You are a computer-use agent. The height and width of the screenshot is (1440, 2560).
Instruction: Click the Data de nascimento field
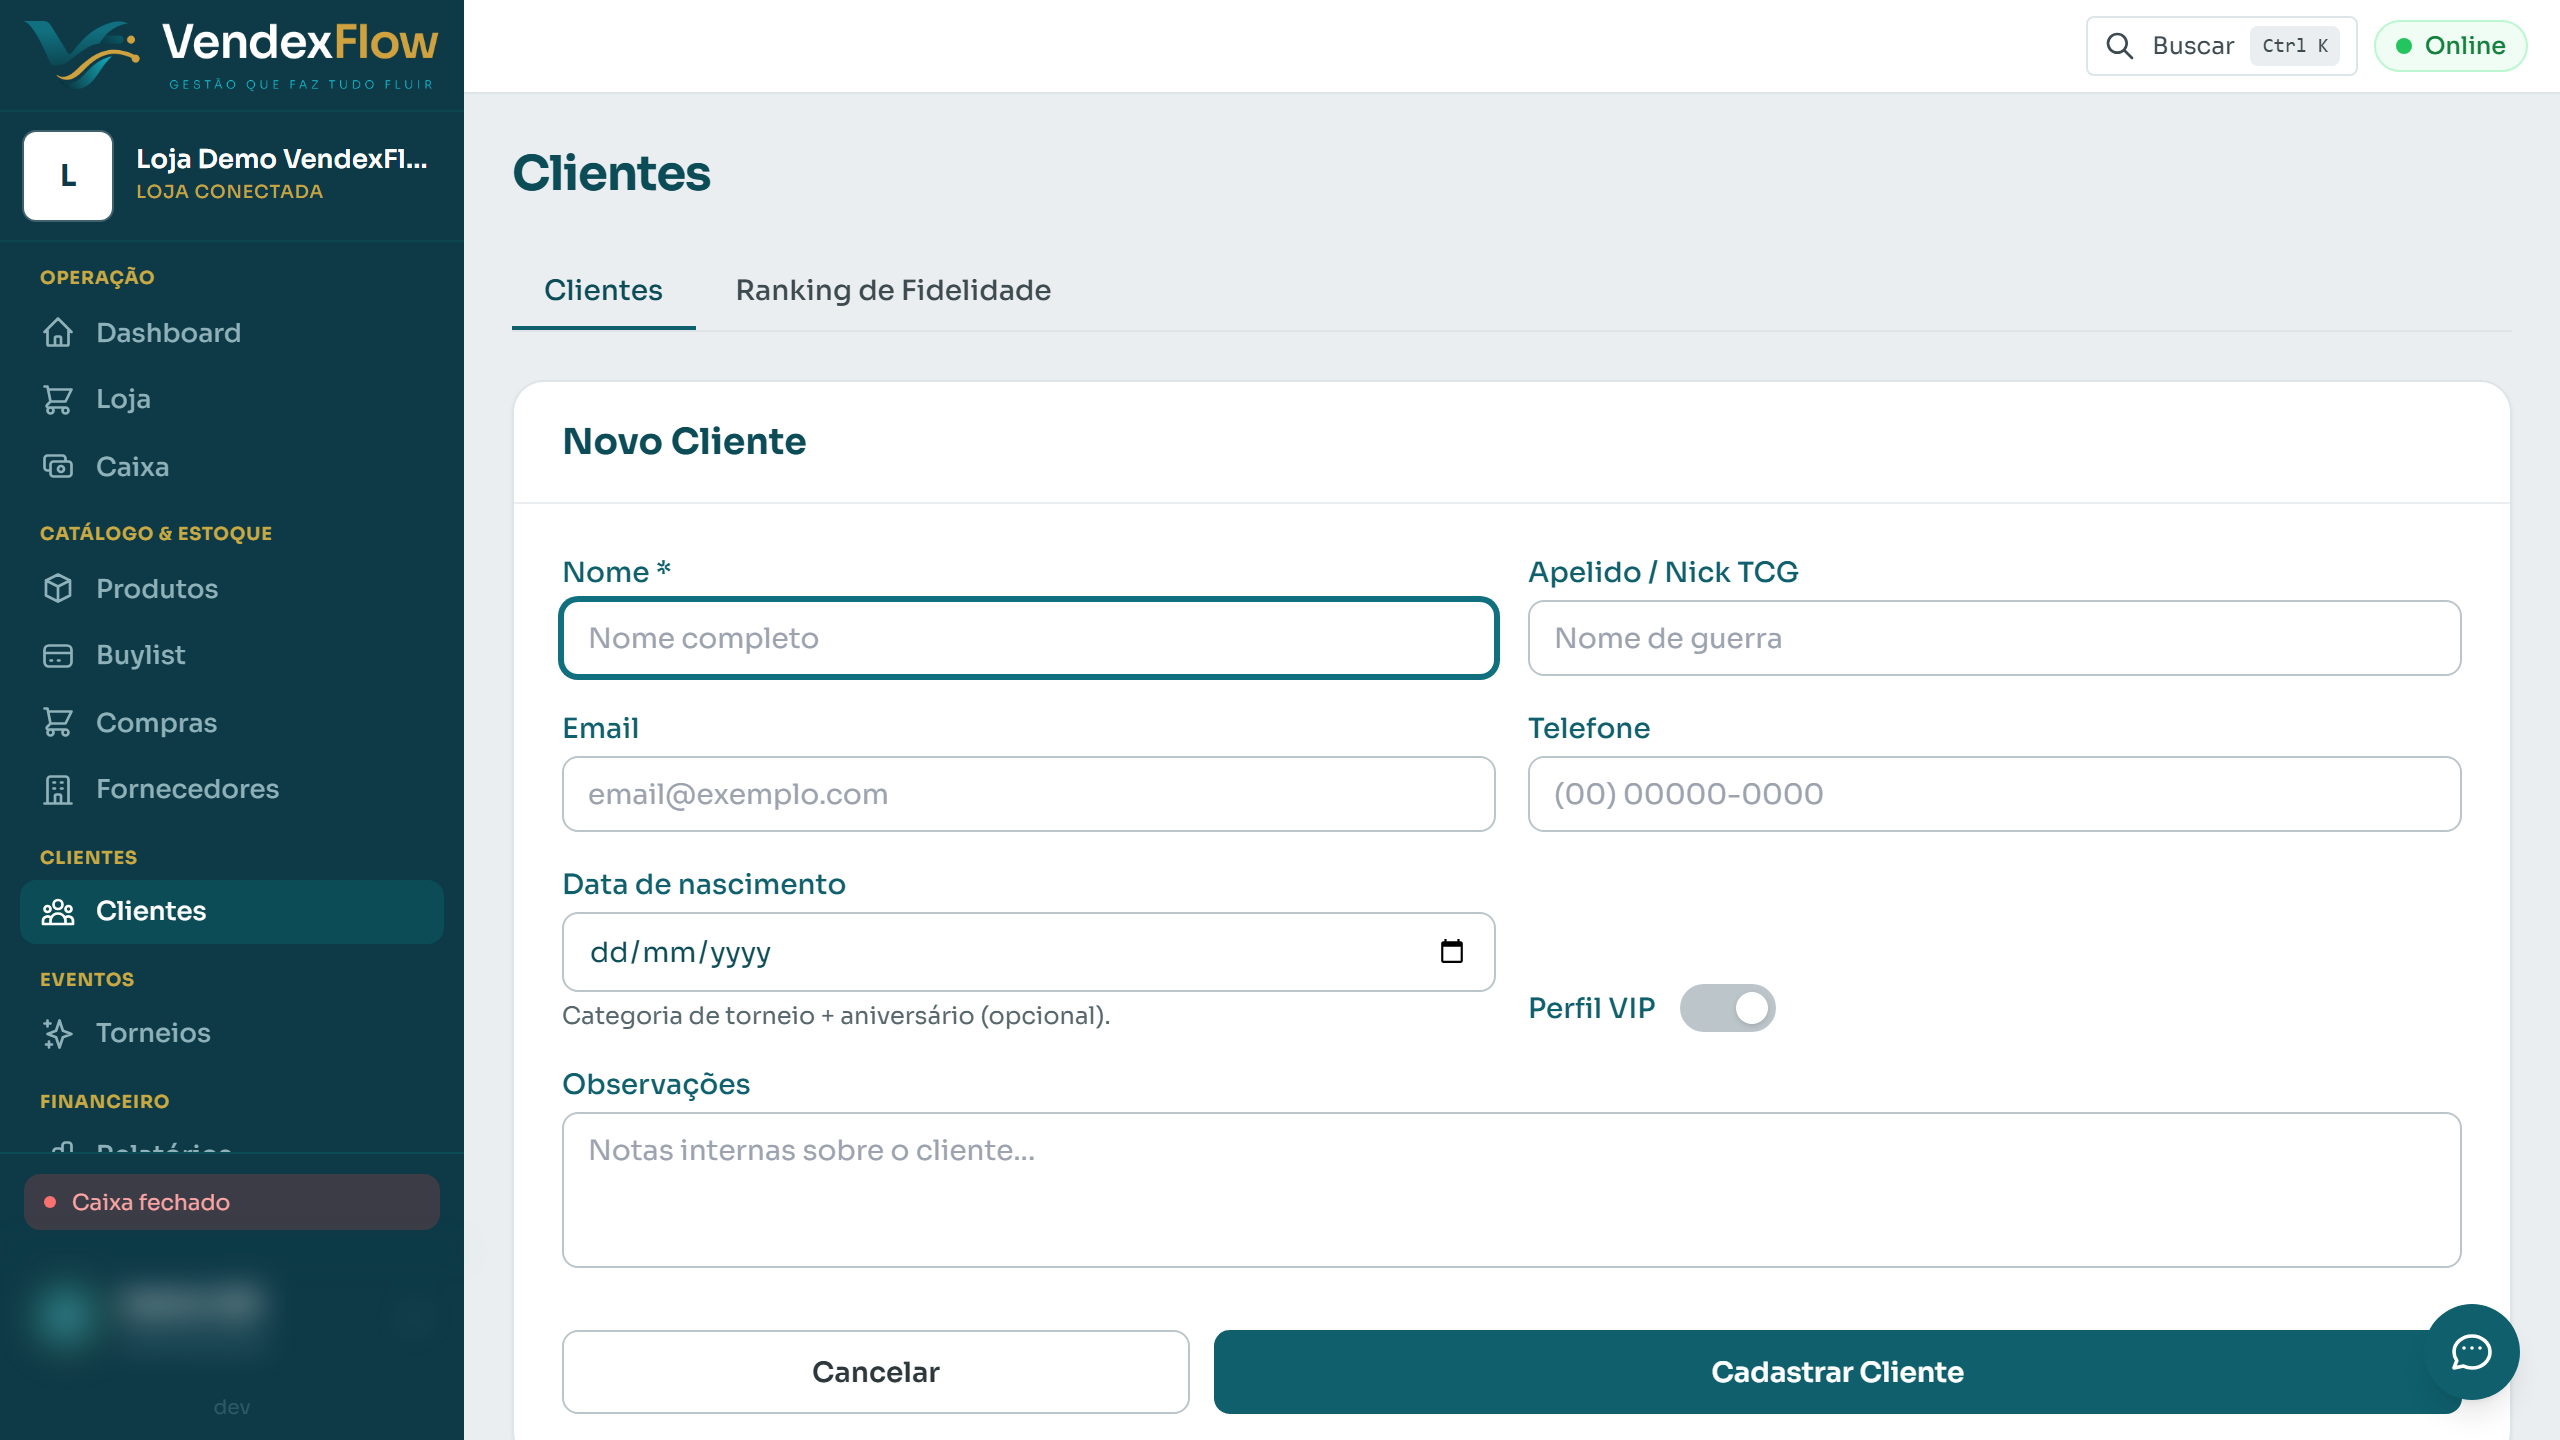1028,951
